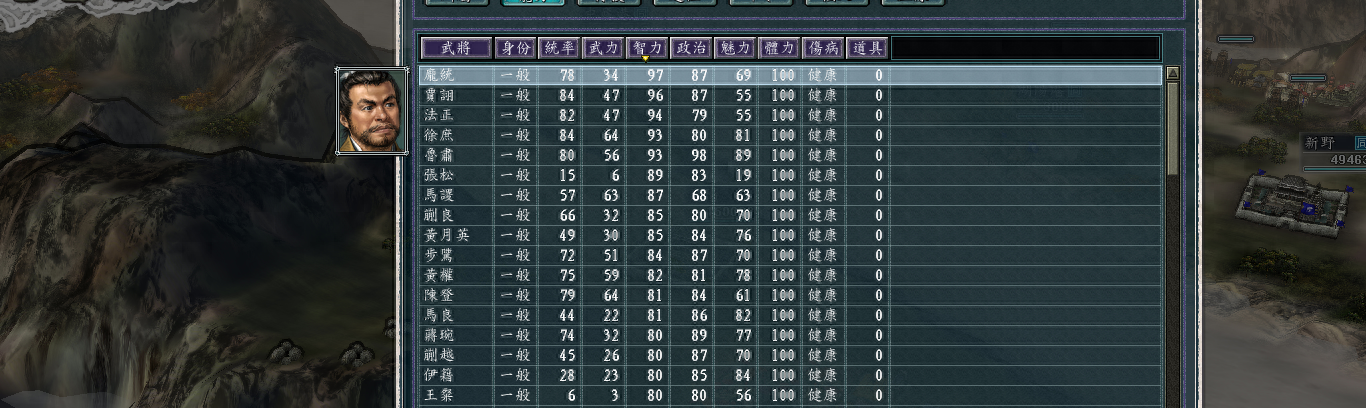Select officer 步騭 row
This screenshot has width=1366, height=408.
[790, 255]
